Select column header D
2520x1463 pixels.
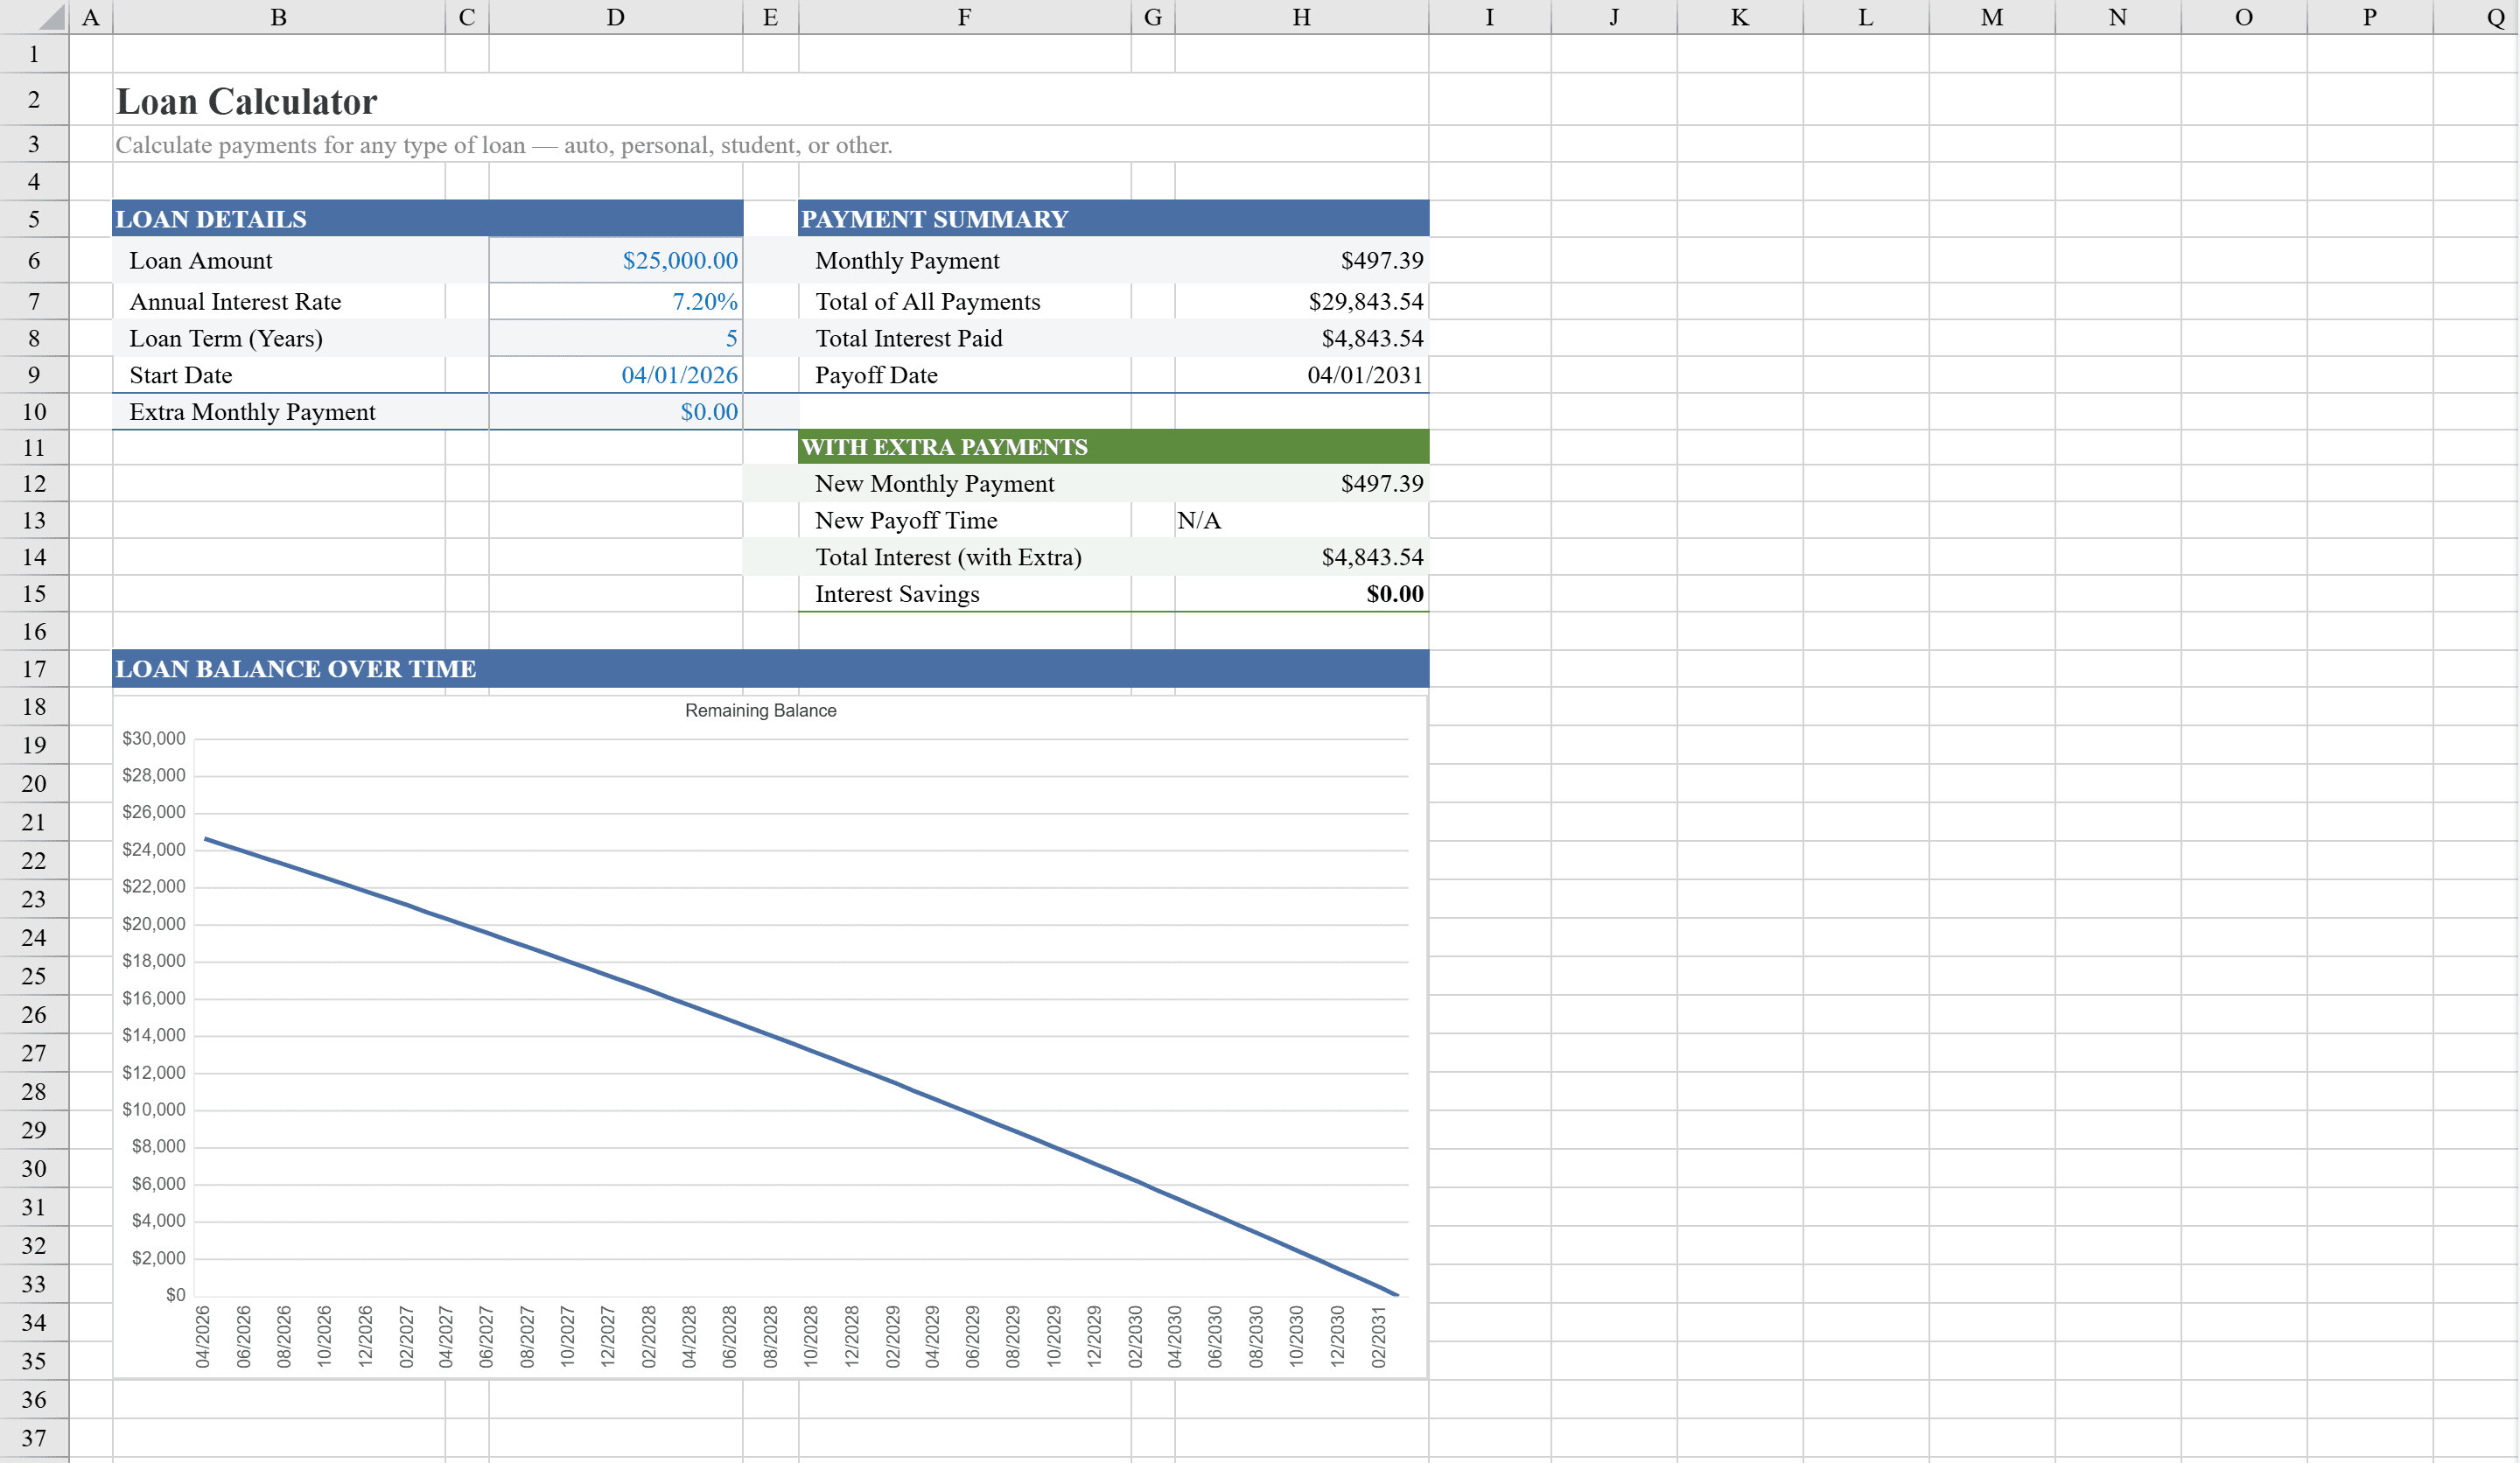[614, 16]
